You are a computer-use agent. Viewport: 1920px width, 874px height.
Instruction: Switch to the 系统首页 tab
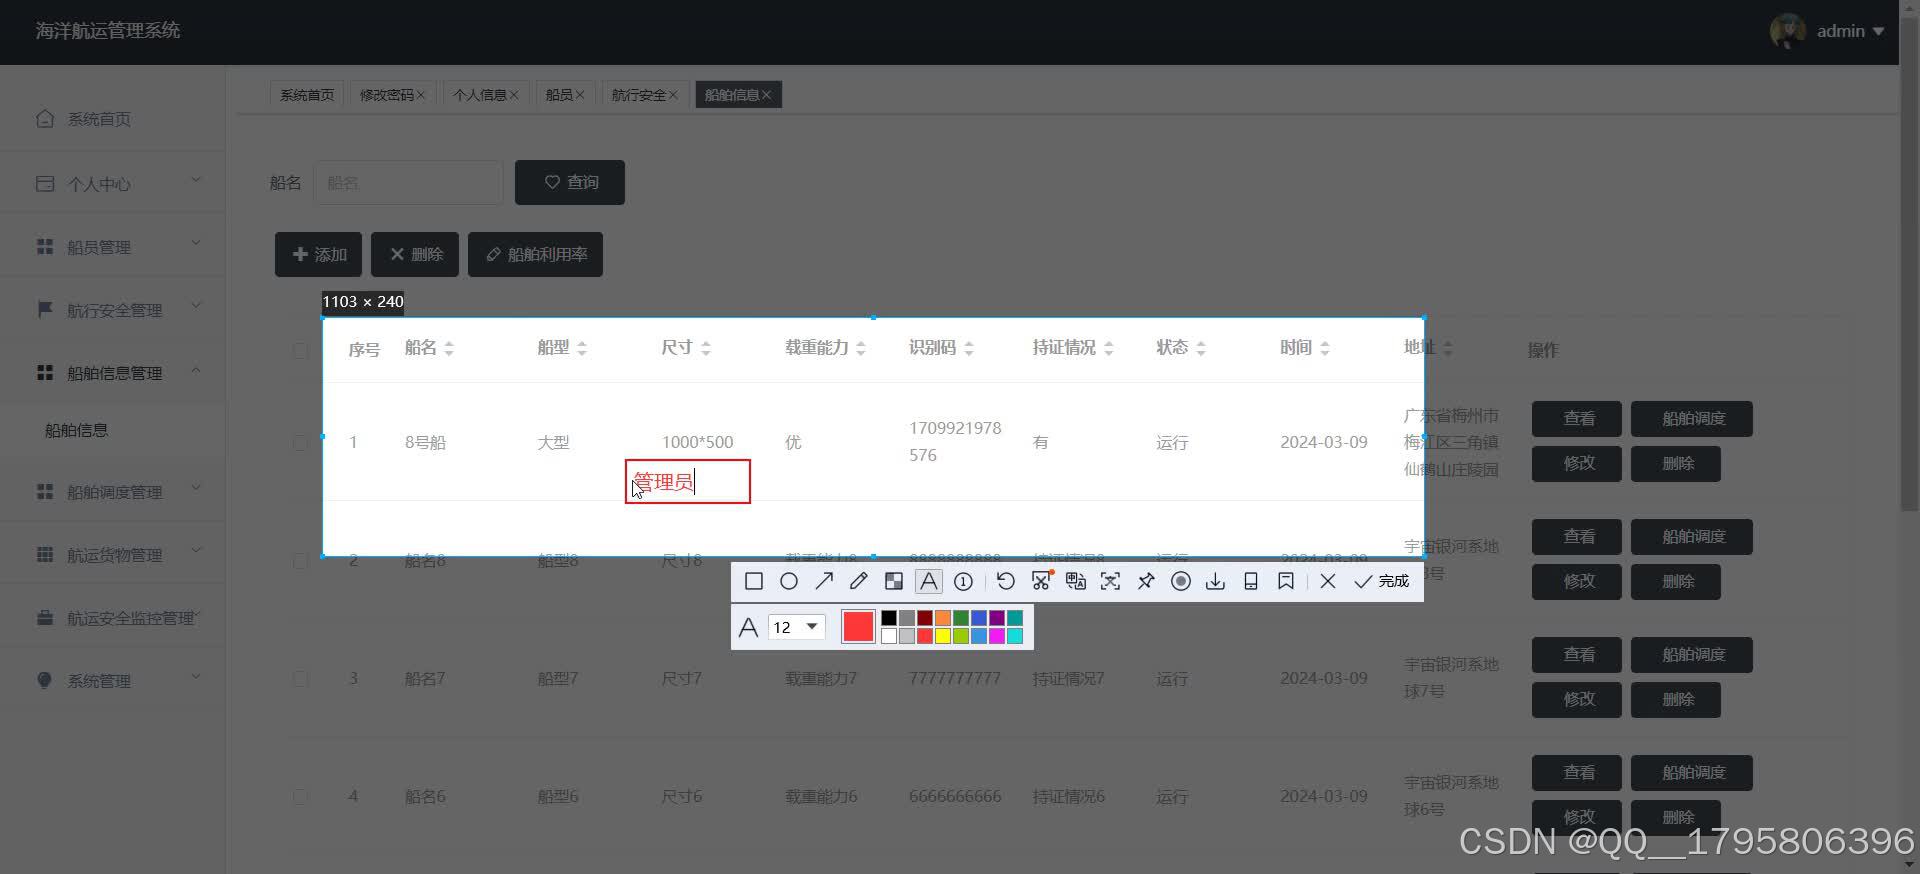coord(307,95)
